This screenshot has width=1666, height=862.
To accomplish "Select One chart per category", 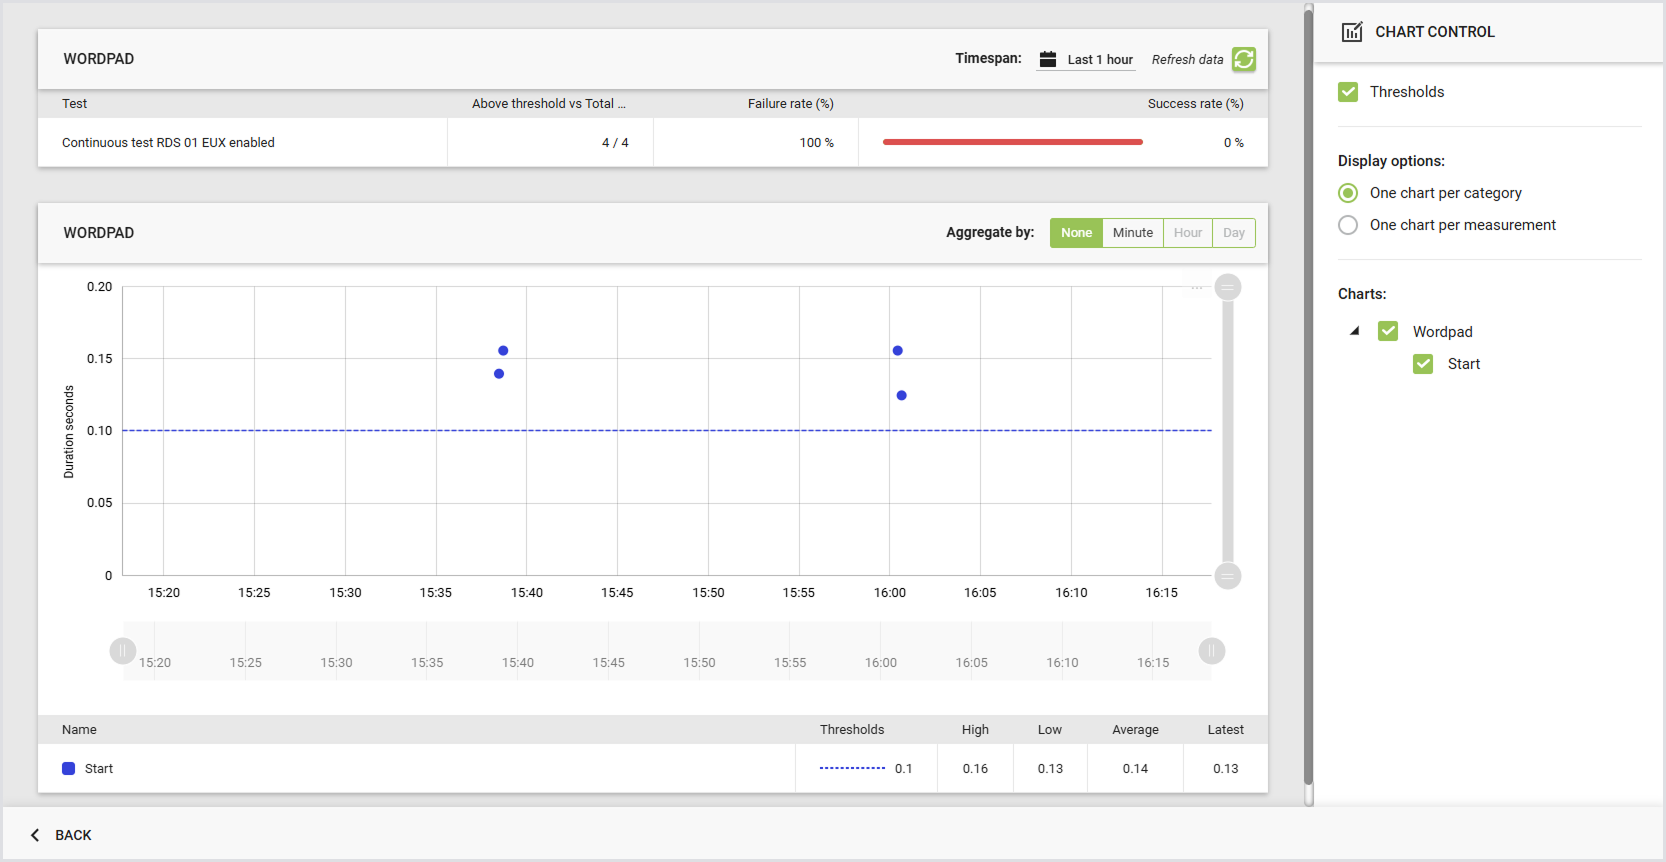I will tap(1348, 193).
